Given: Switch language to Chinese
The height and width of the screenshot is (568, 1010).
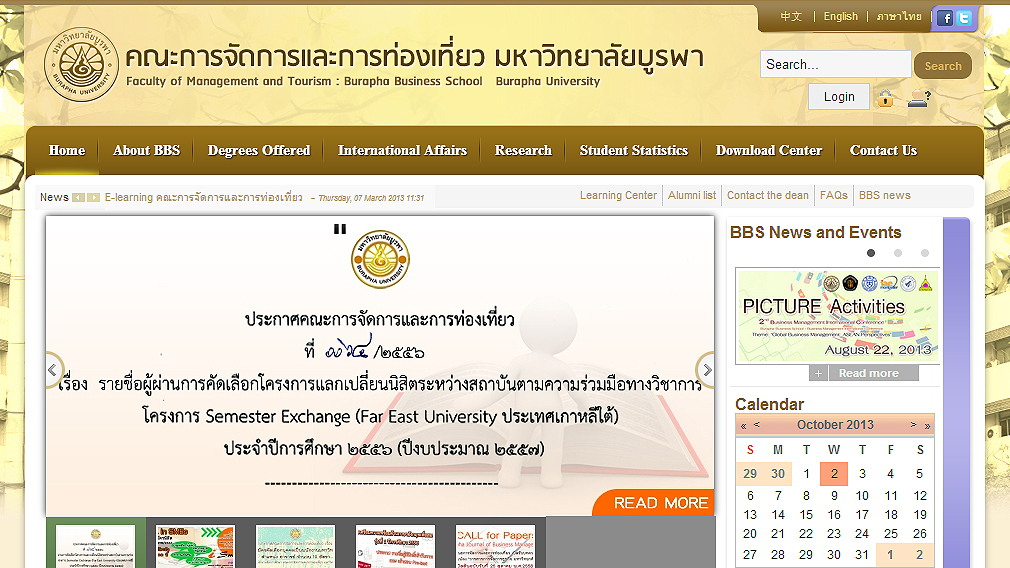Looking at the screenshot, I should pyautogui.click(x=791, y=16).
